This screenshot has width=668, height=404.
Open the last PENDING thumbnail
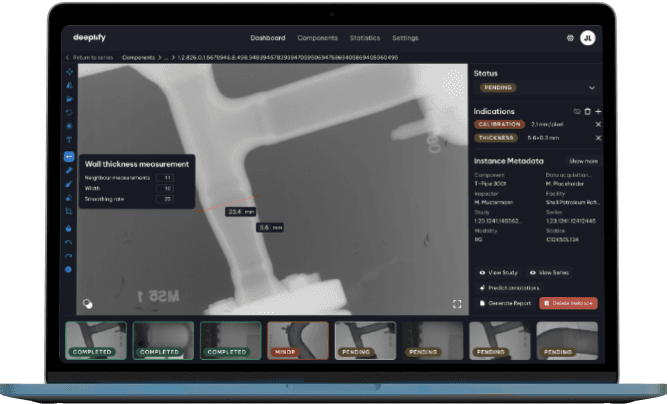tap(567, 341)
